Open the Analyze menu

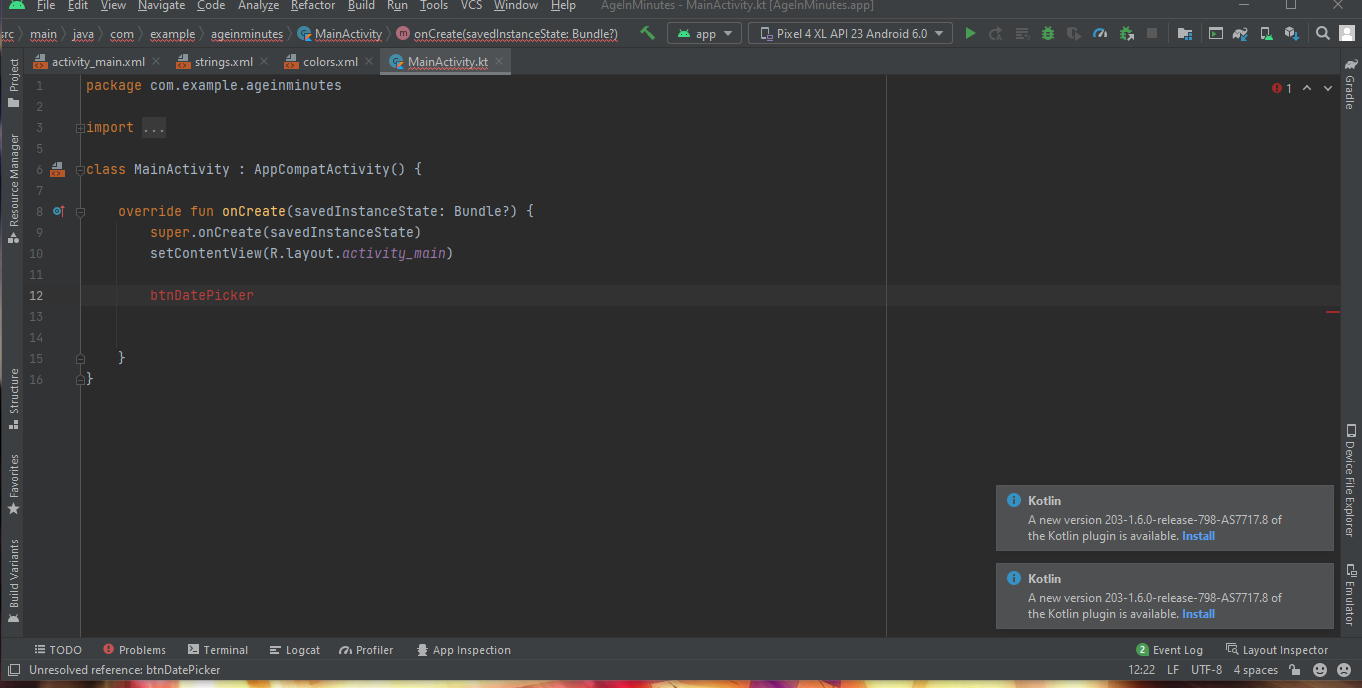[x=258, y=6]
